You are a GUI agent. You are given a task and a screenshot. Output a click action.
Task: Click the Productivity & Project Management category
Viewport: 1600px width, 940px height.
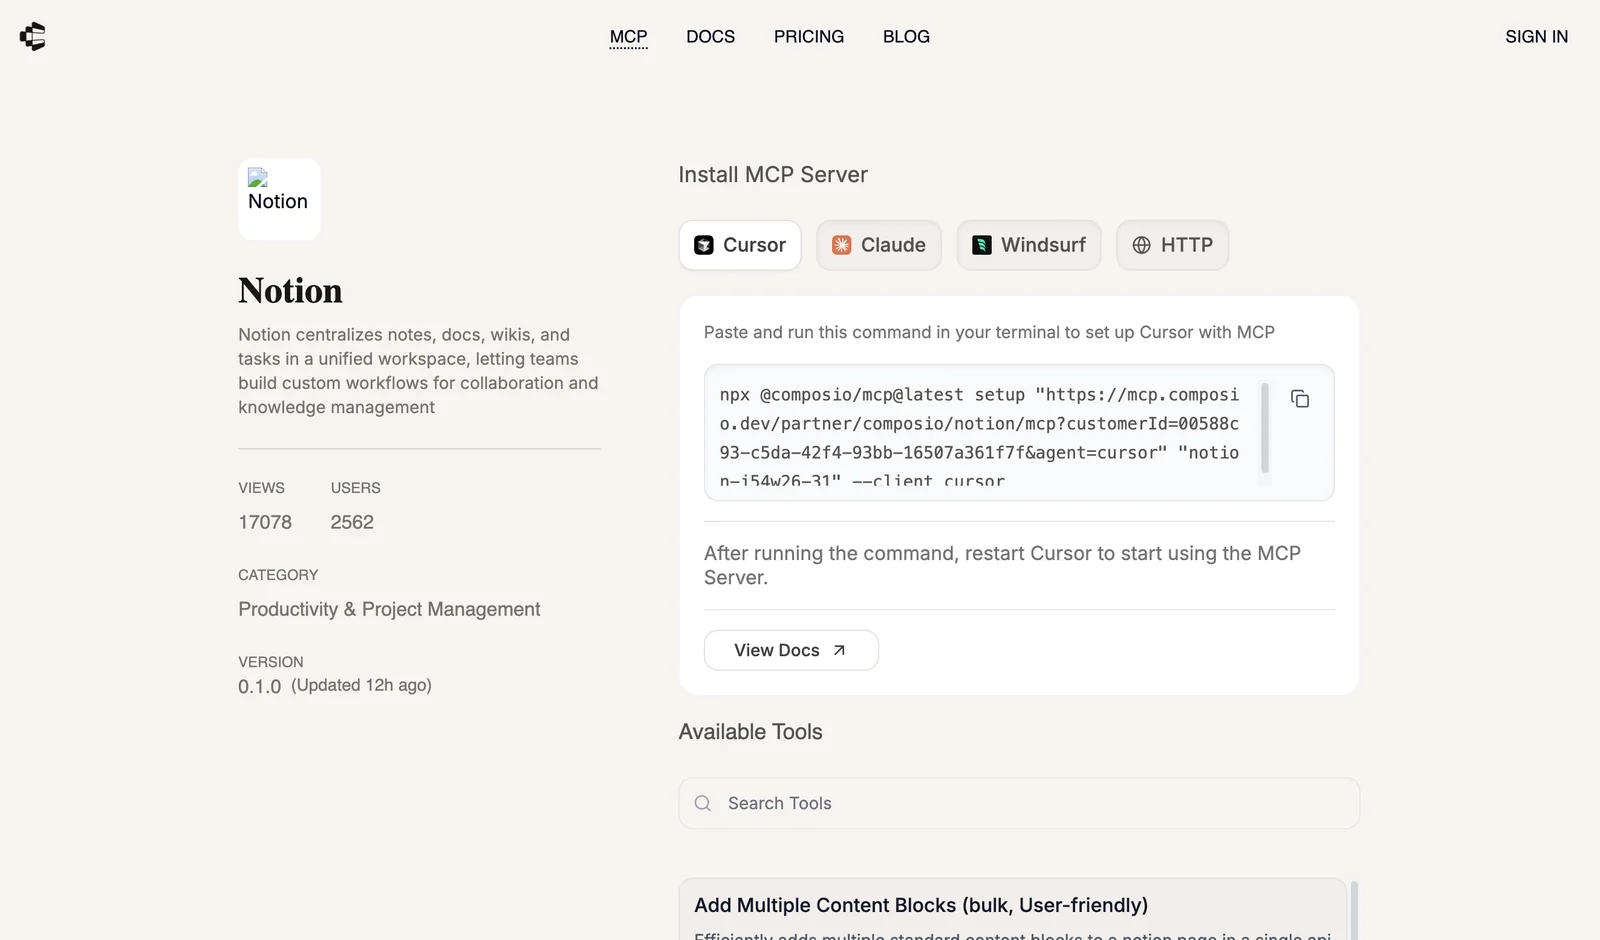[x=389, y=609]
